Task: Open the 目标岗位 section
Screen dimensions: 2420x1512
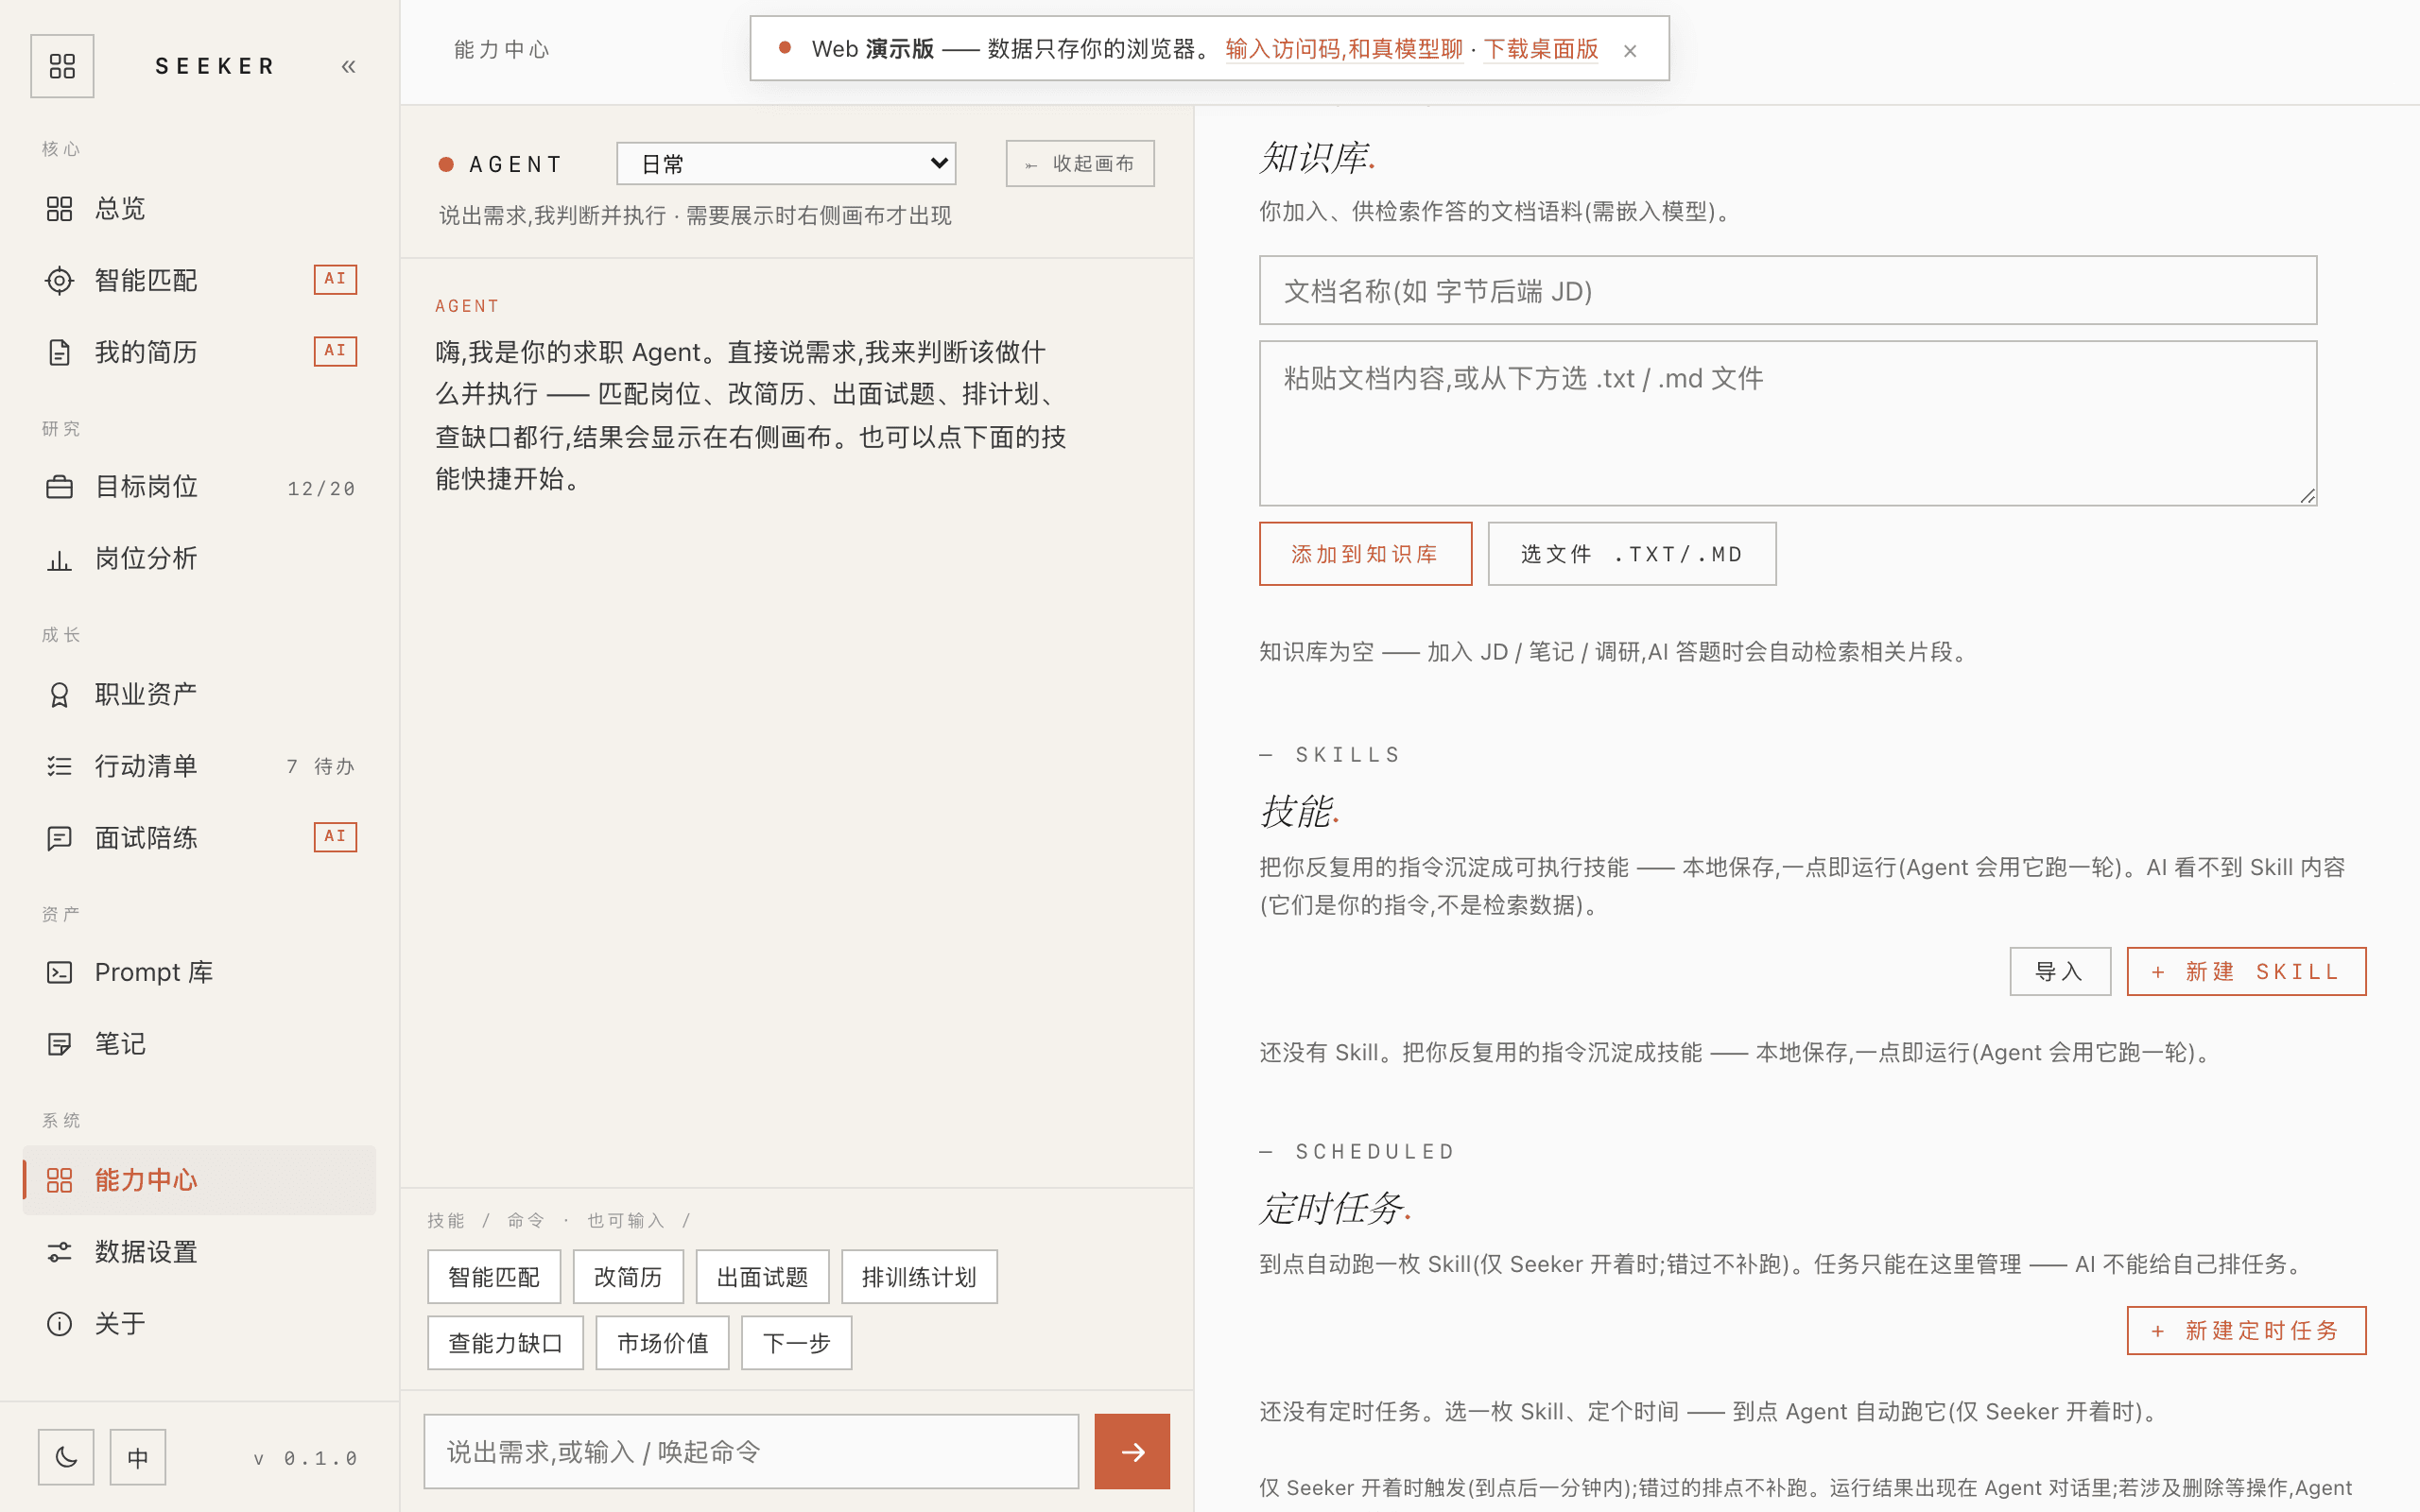Action: [x=199, y=487]
